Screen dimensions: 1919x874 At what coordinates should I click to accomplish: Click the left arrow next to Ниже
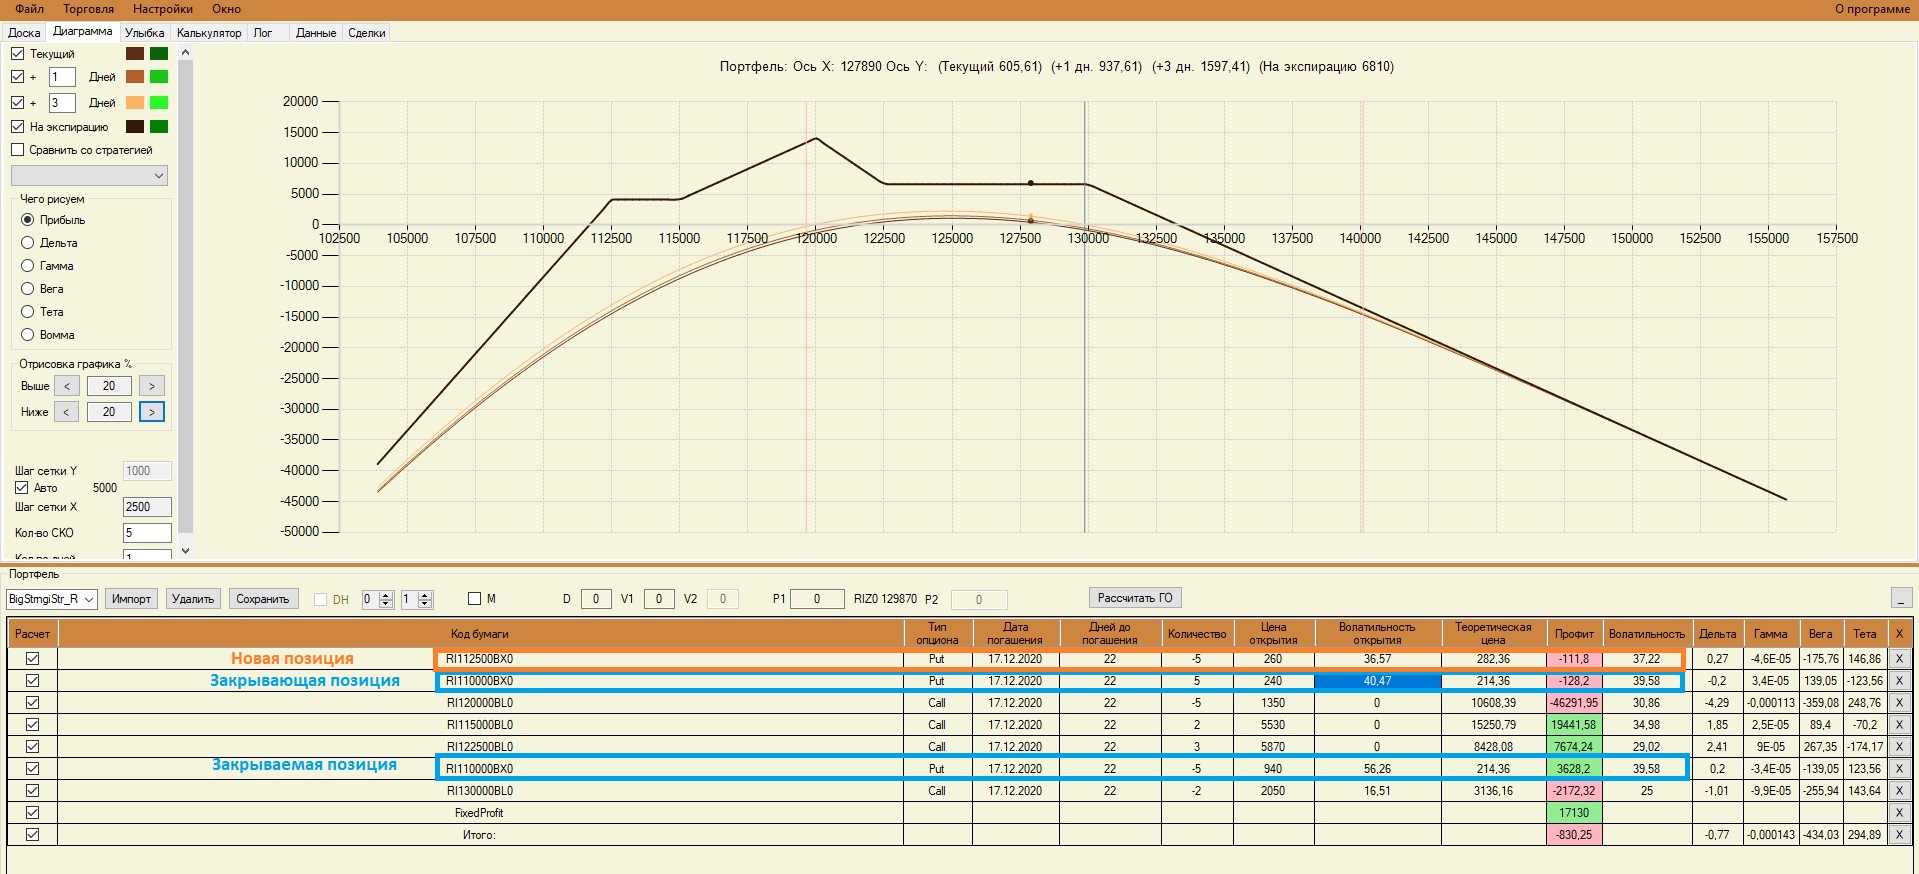[67, 412]
